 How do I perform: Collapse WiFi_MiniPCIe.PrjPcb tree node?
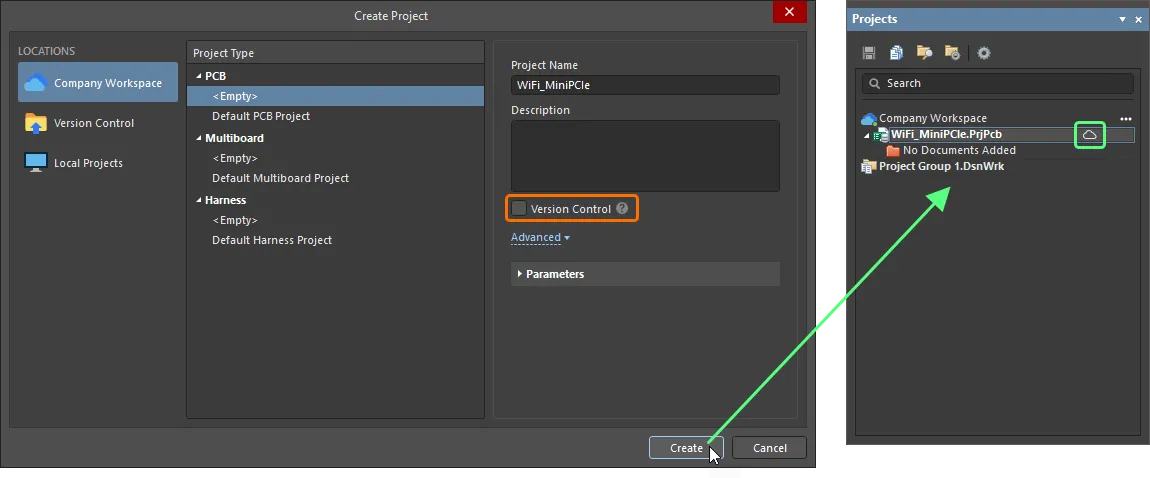[x=866, y=136]
